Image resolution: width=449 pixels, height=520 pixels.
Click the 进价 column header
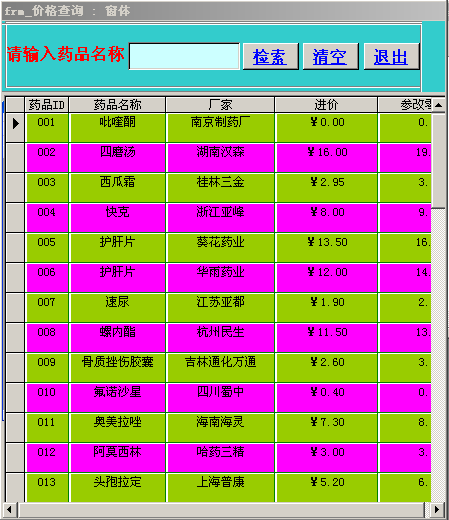pyautogui.click(x=326, y=105)
